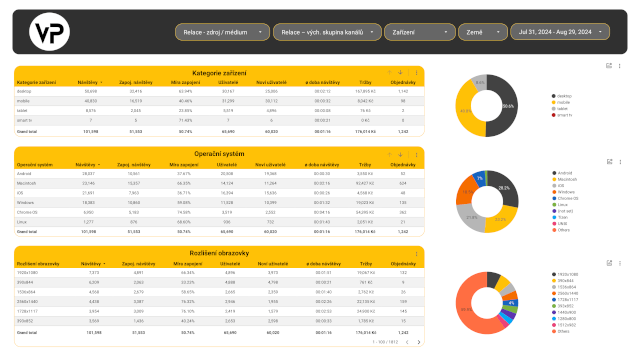Go to previous page of Rozlišení obrazovky table

[407, 342]
